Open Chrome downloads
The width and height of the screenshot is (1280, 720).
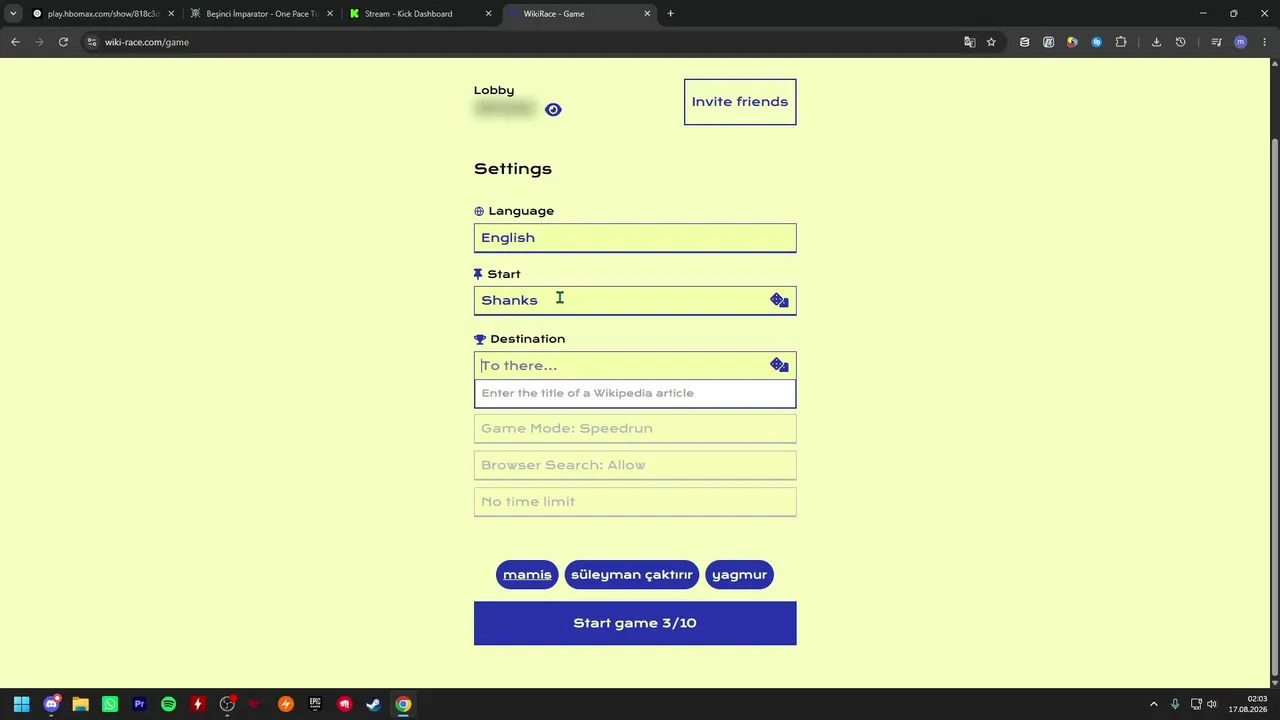point(1156,42)
